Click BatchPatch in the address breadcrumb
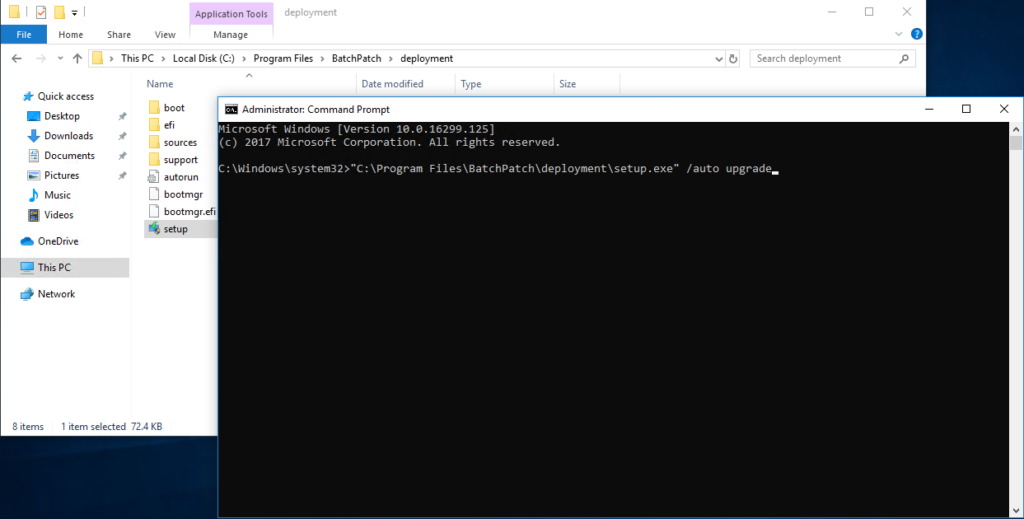 (x=357, y=58)
